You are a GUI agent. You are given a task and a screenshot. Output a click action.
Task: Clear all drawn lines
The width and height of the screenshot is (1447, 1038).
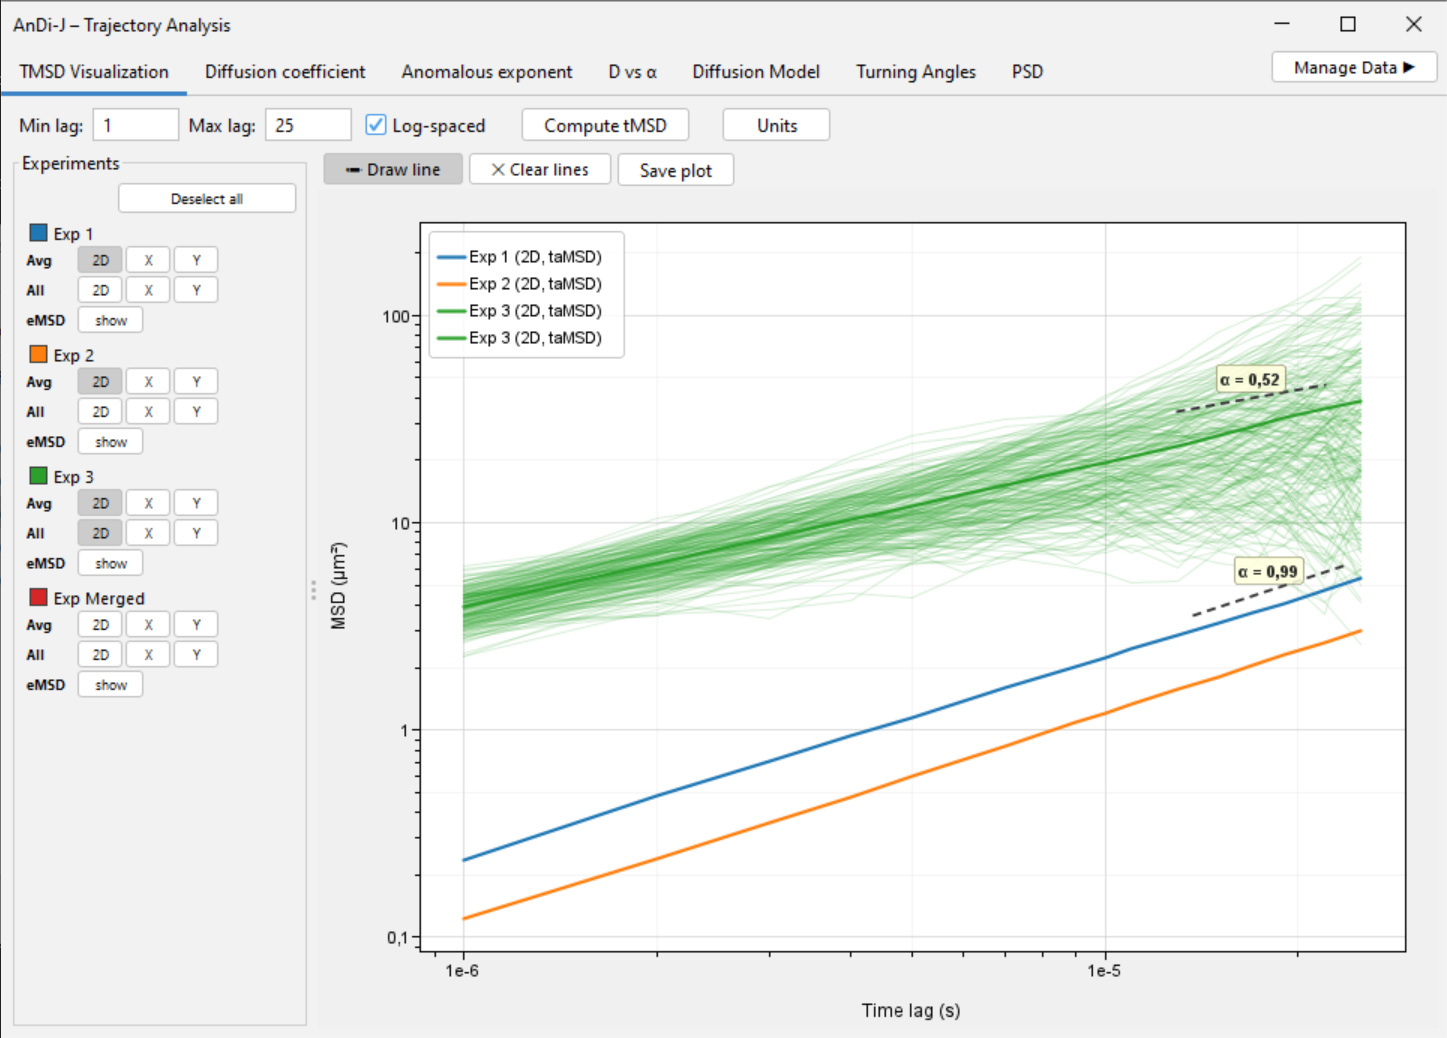(540, 169)
